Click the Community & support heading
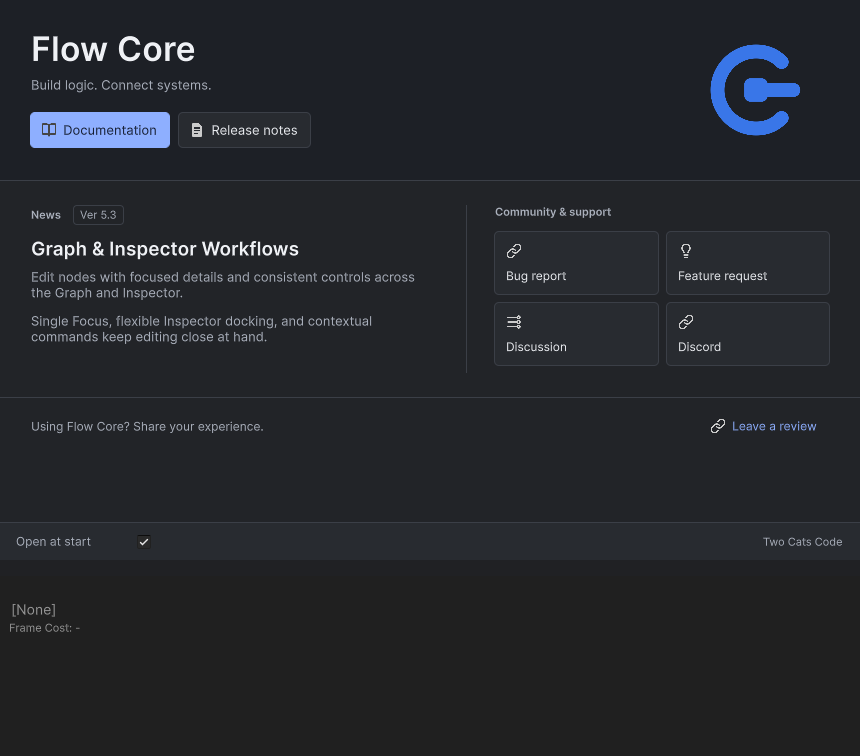Image resolution: width=860 pixels, height=756 pixels. 553,212
